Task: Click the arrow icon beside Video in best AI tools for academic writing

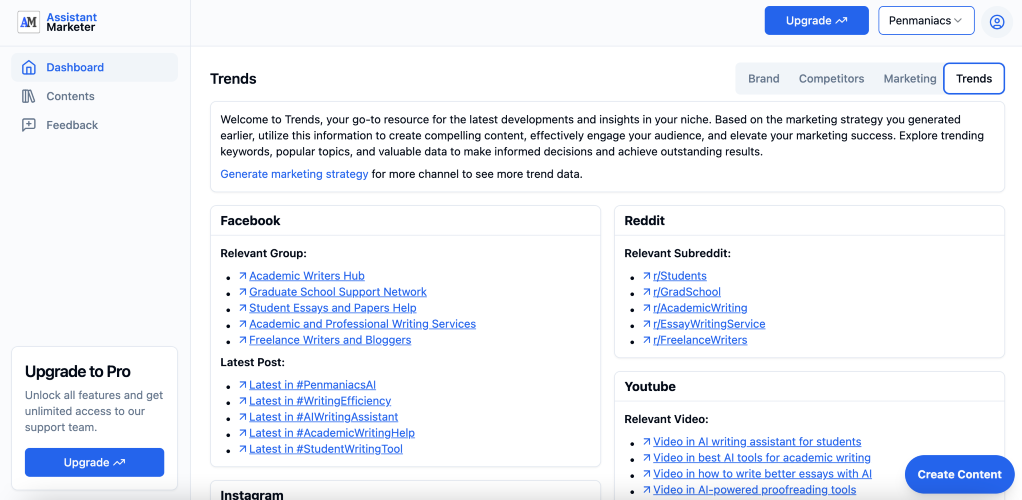Action: pyautogui.click(x=647, y=458)
